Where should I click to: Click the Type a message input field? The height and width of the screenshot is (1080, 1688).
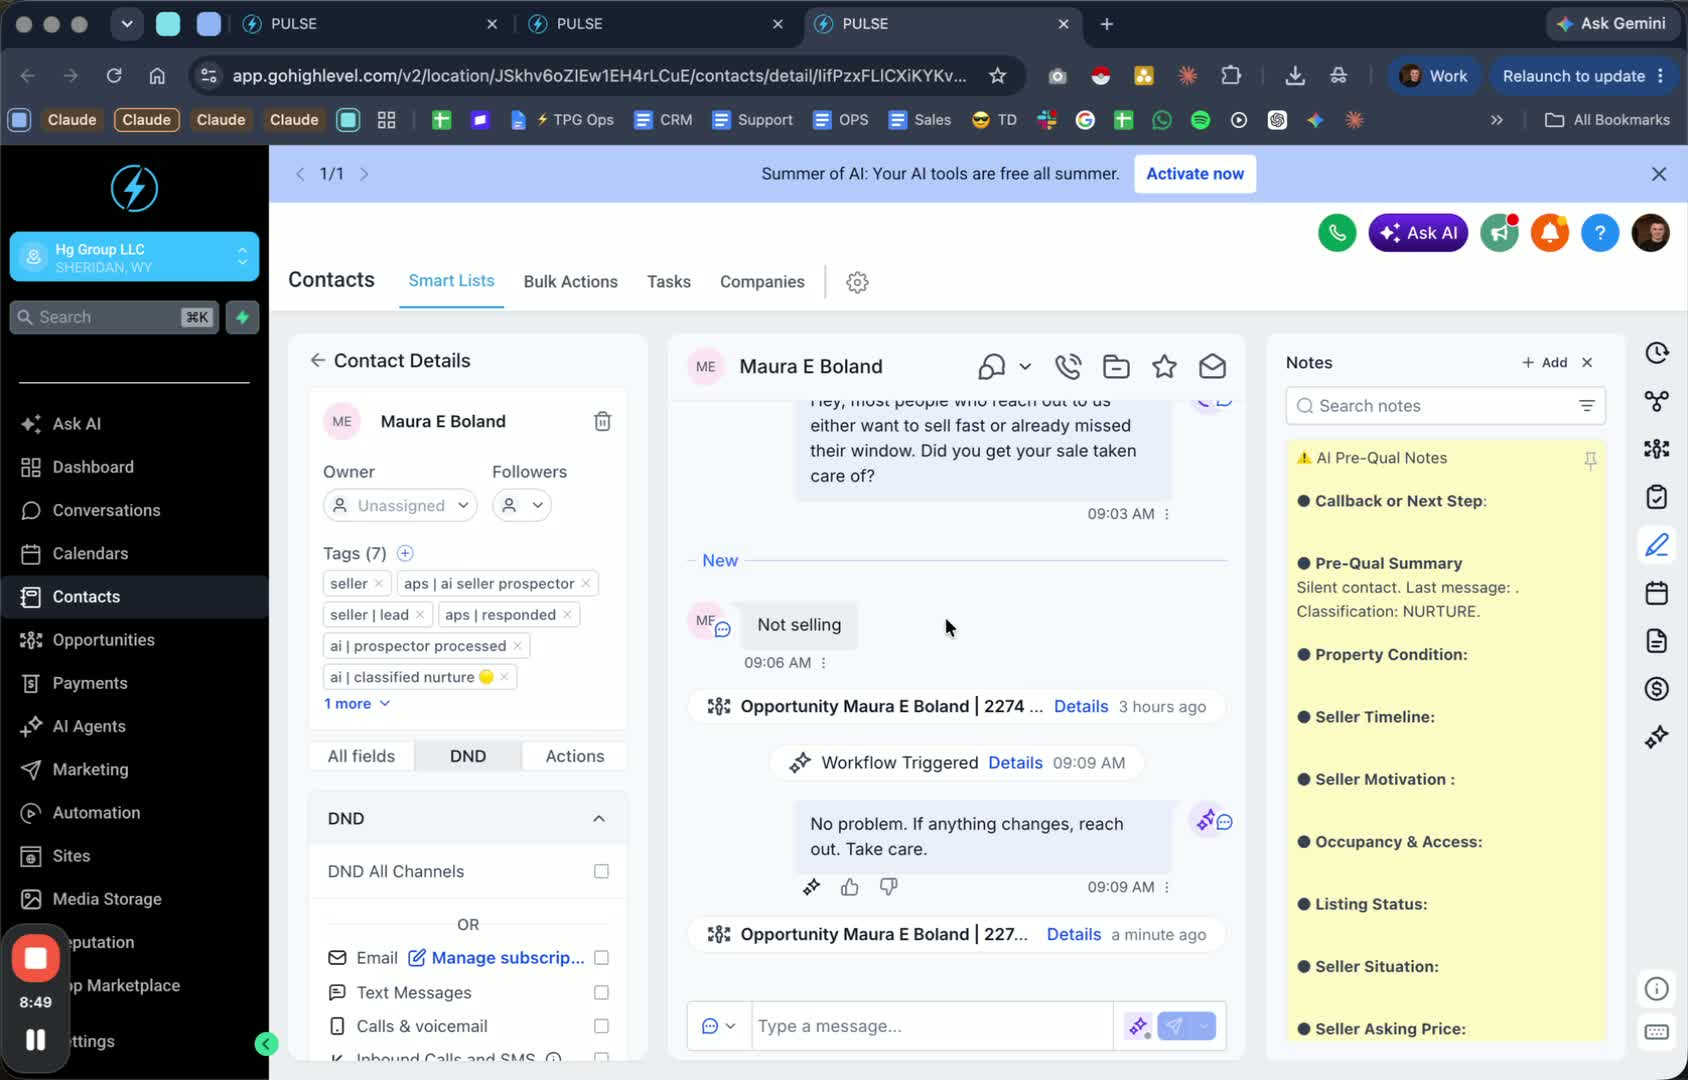point(932,1026)
